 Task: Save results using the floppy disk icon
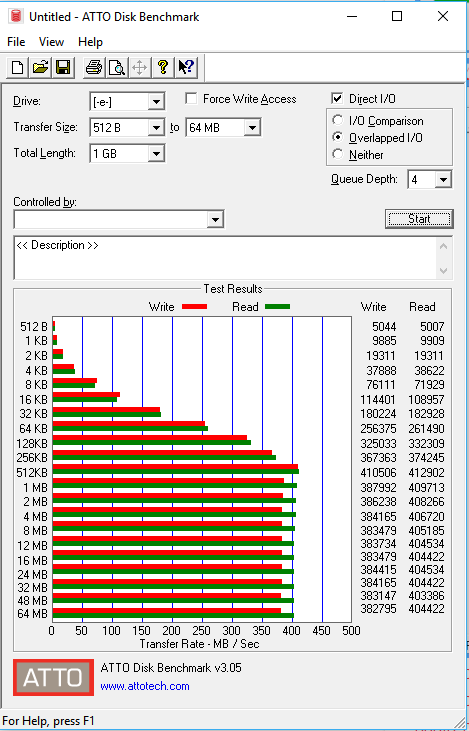point(63,68)
